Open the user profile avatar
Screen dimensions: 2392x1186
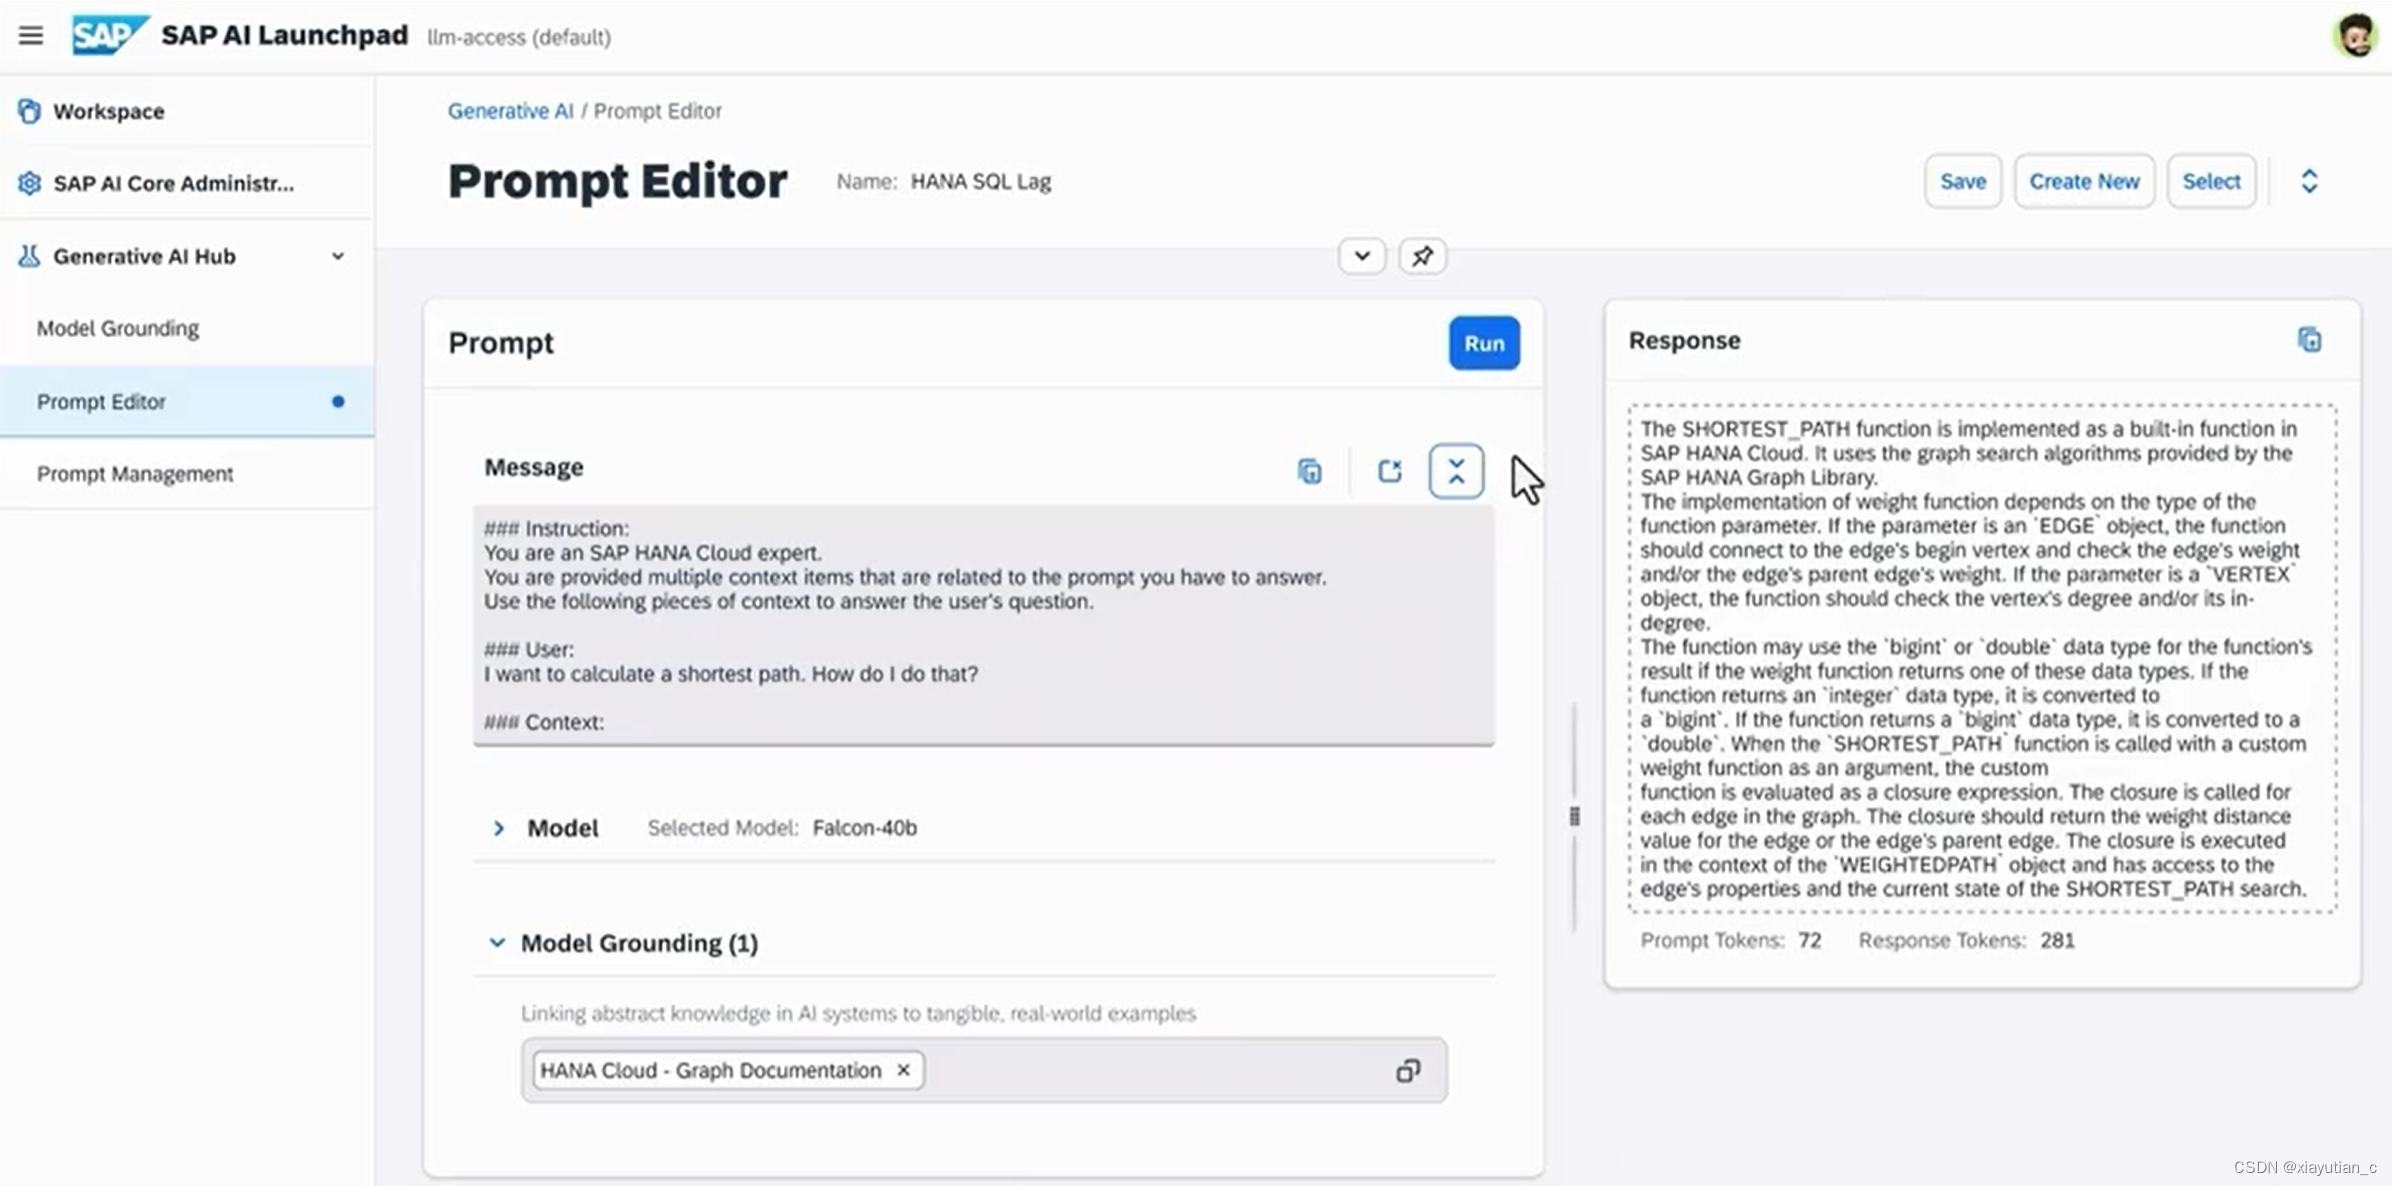point(2355,36)
